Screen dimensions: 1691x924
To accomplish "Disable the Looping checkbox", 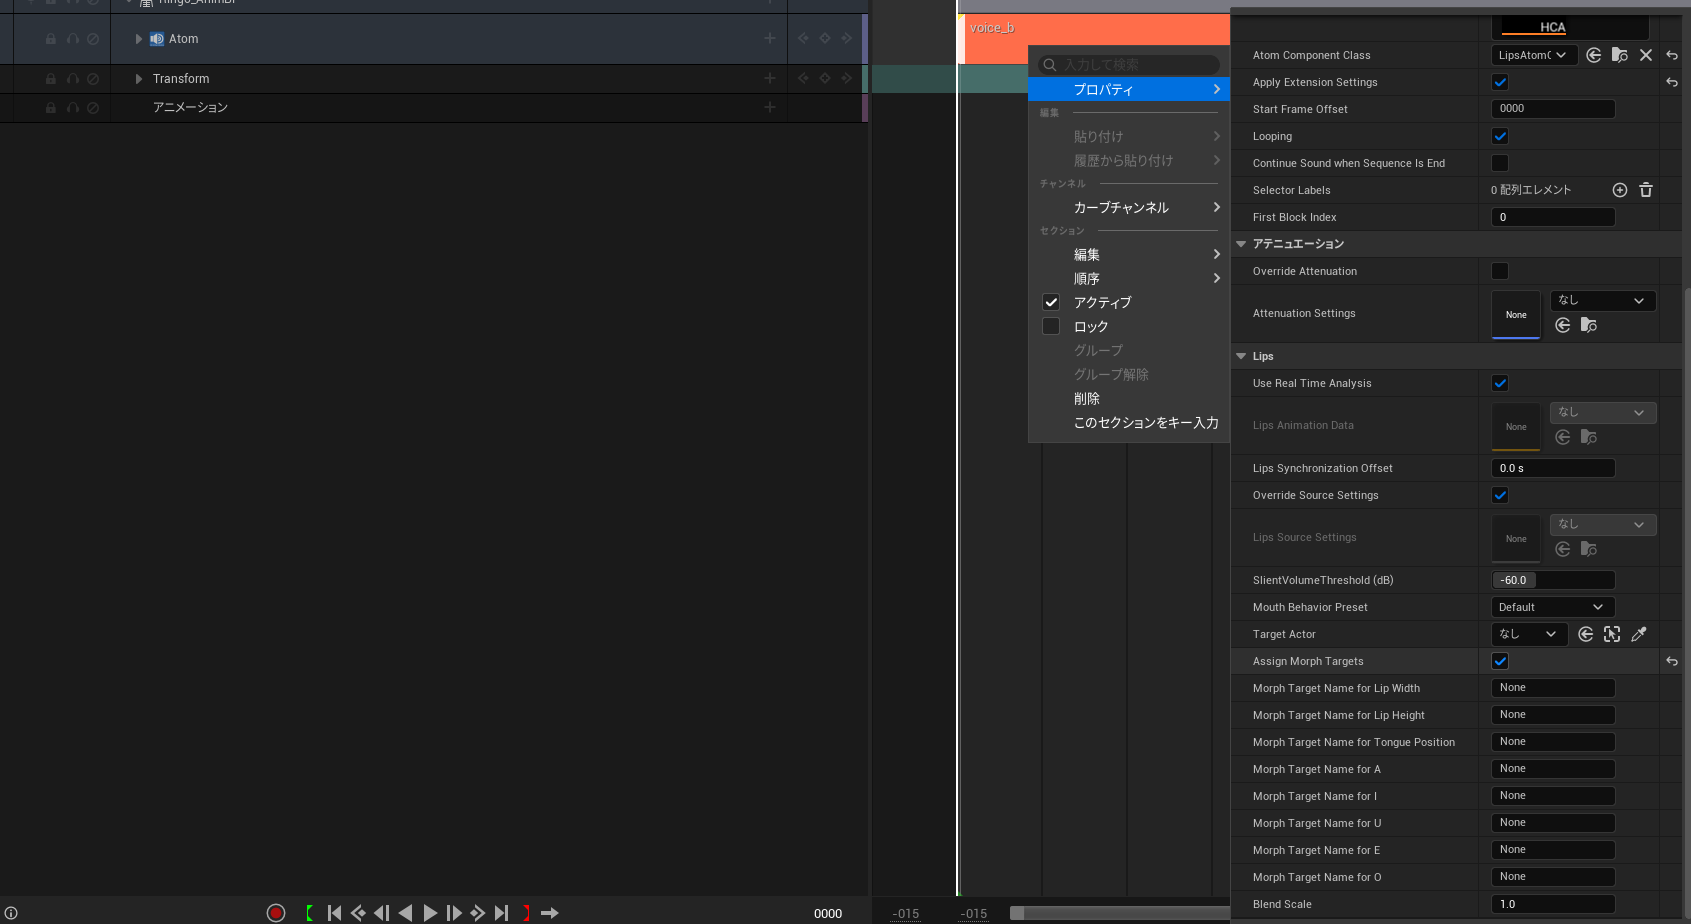I will pos(1500,136).
